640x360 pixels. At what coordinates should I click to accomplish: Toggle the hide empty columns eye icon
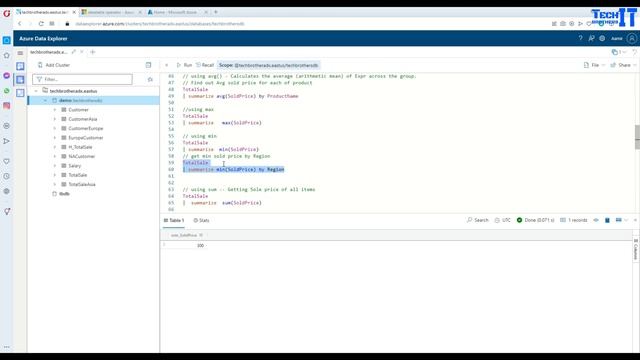click(596, 220)
